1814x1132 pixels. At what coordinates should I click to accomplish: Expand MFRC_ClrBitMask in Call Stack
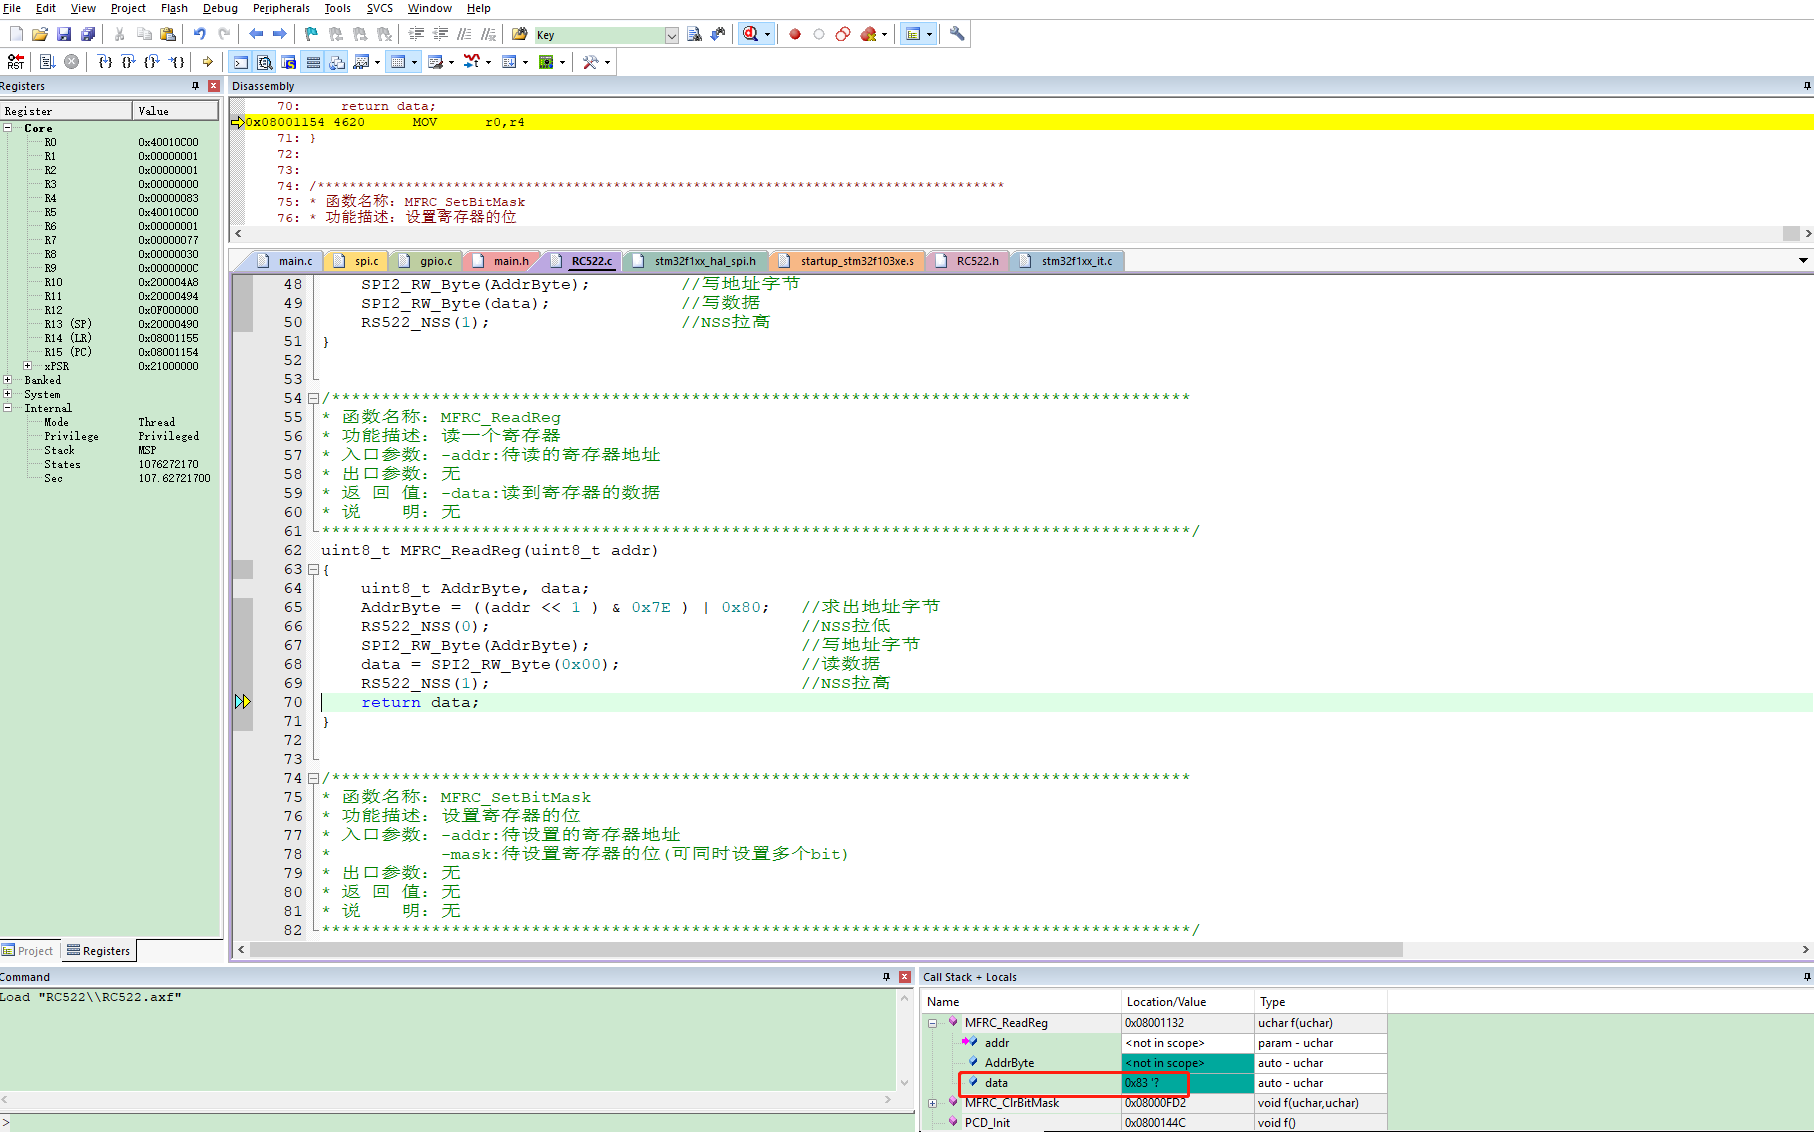pyautogui.click(x=932, y=1103)
